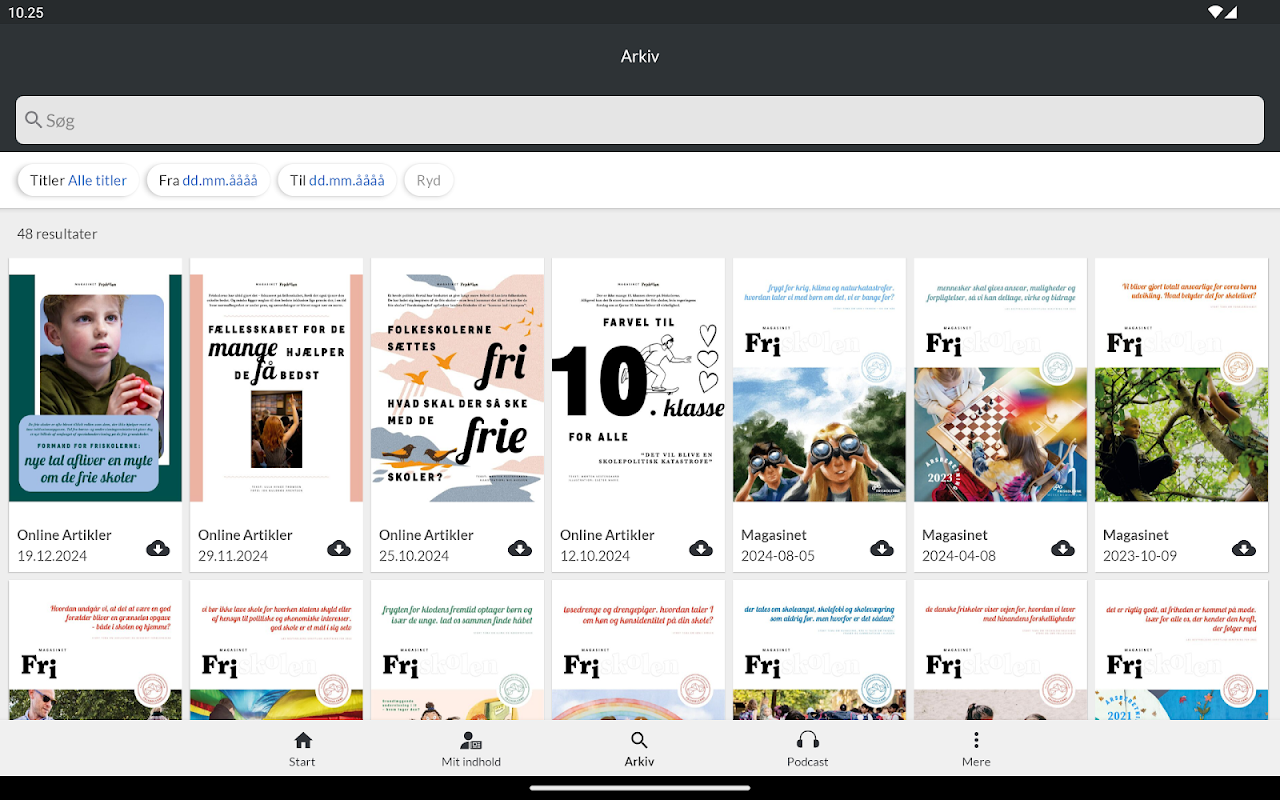Open the Magasinet cover with binoculars children

pyautogui.click(x=820, y=388)
